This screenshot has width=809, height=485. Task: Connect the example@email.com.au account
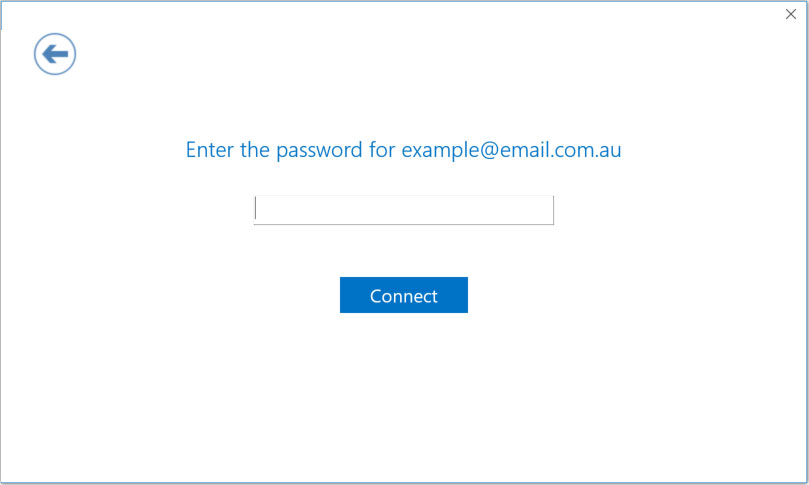tap(404, 295)
